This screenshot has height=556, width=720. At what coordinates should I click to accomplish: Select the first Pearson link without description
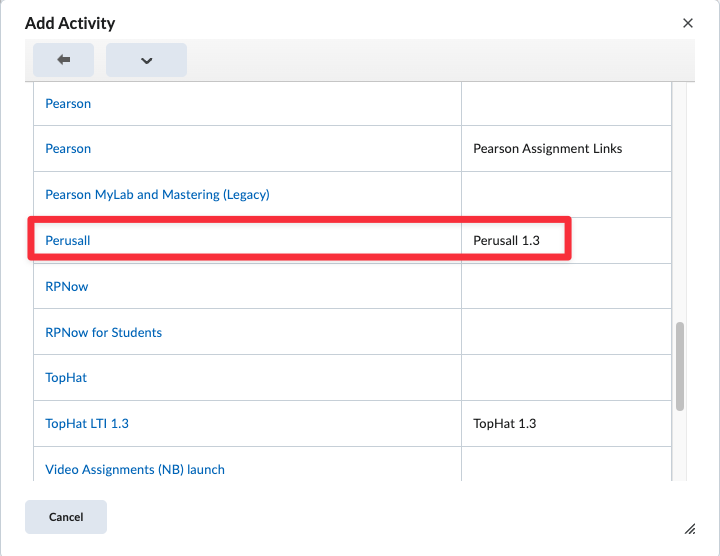[x=68, y=103]
